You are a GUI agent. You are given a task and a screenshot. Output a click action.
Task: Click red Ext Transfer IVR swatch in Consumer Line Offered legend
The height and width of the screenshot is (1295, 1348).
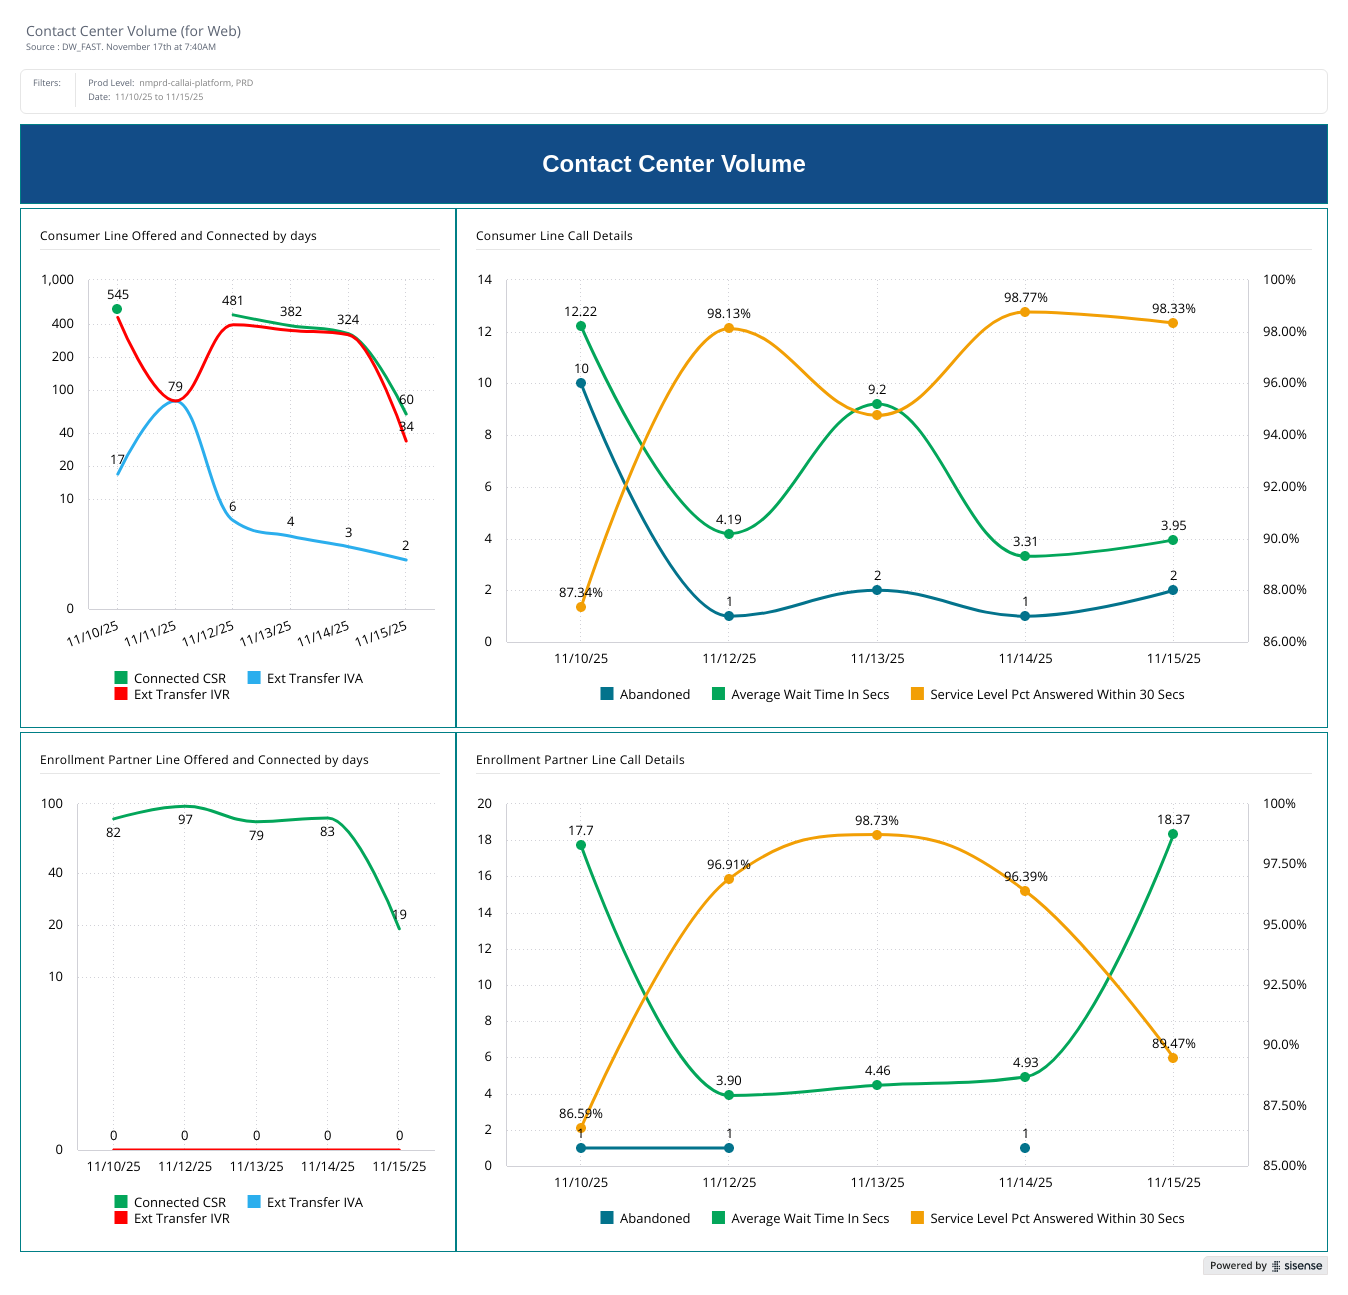(121, 694)
